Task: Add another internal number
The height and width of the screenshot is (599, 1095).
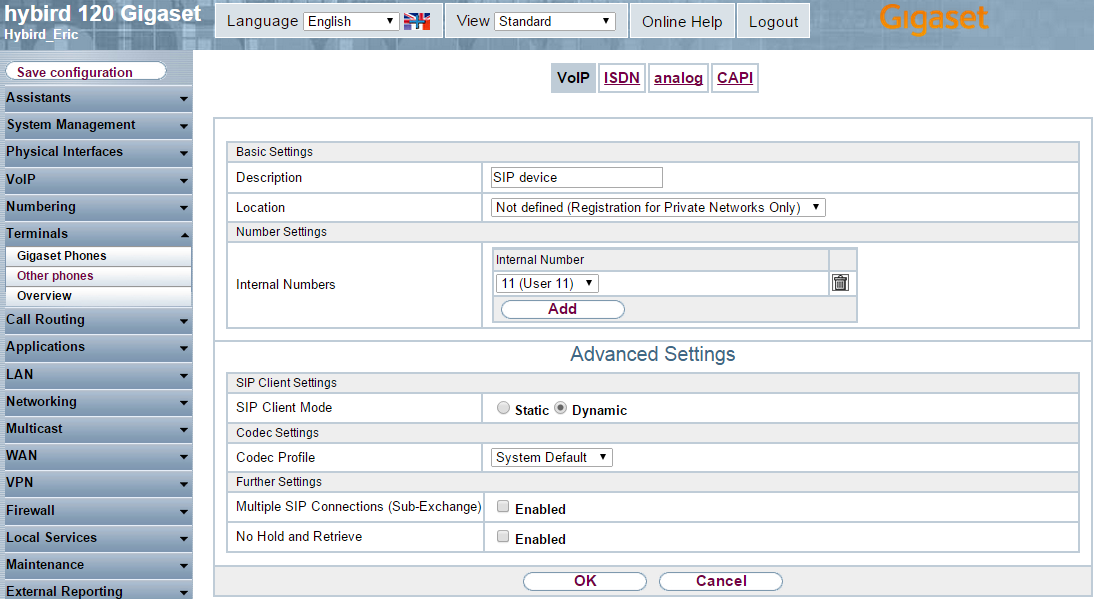Action: point(563,309)
